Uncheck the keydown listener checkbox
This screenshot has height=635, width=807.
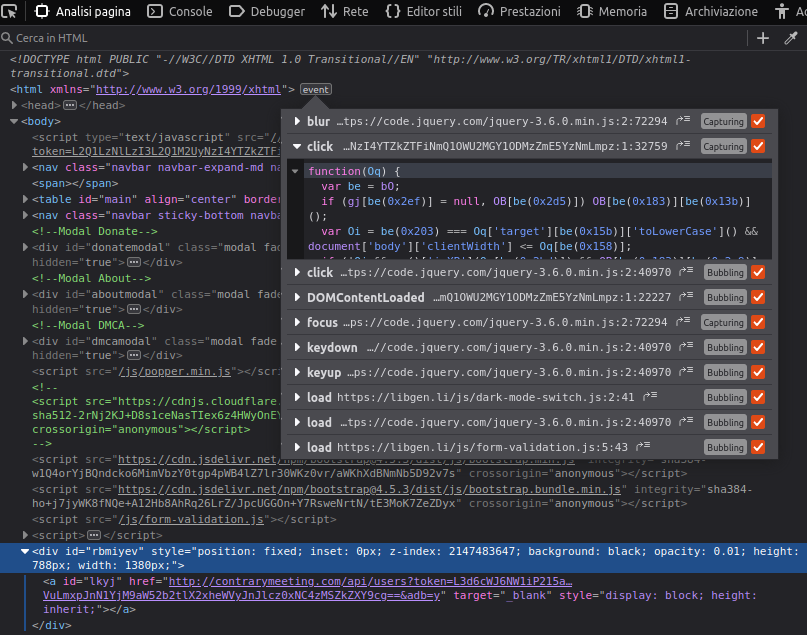click(x=757, y=347)
